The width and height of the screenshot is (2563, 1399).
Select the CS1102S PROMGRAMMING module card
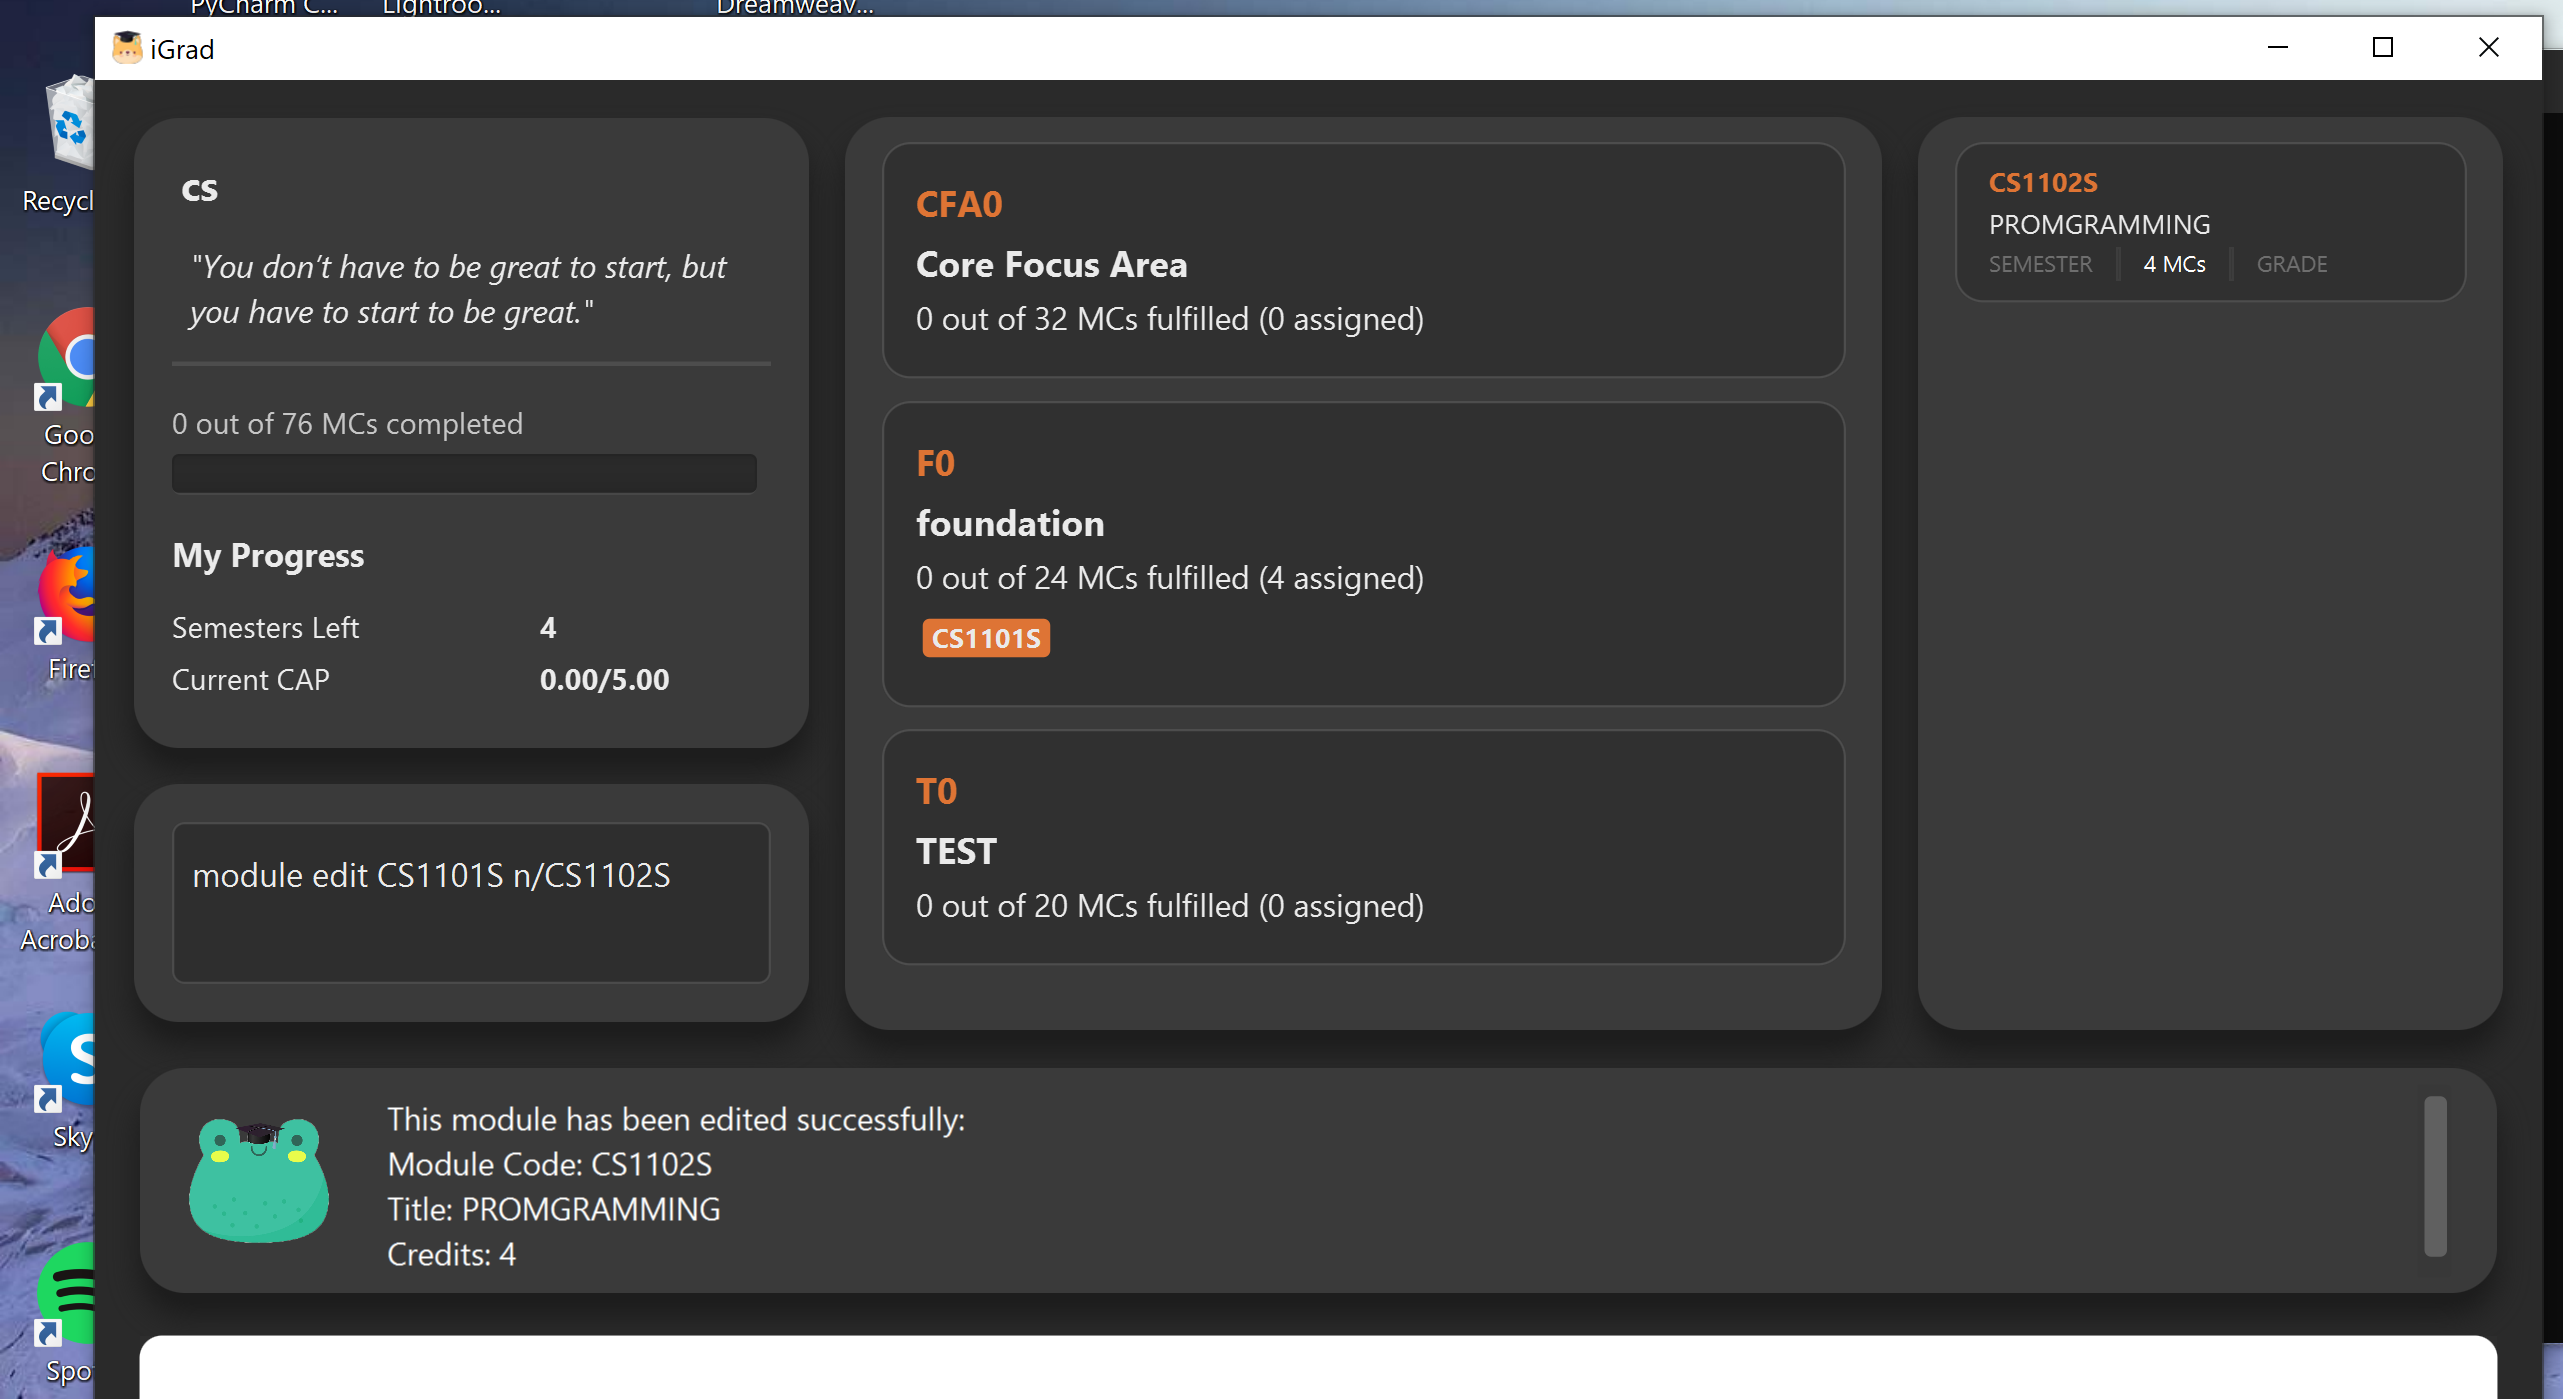(2209, 222)
